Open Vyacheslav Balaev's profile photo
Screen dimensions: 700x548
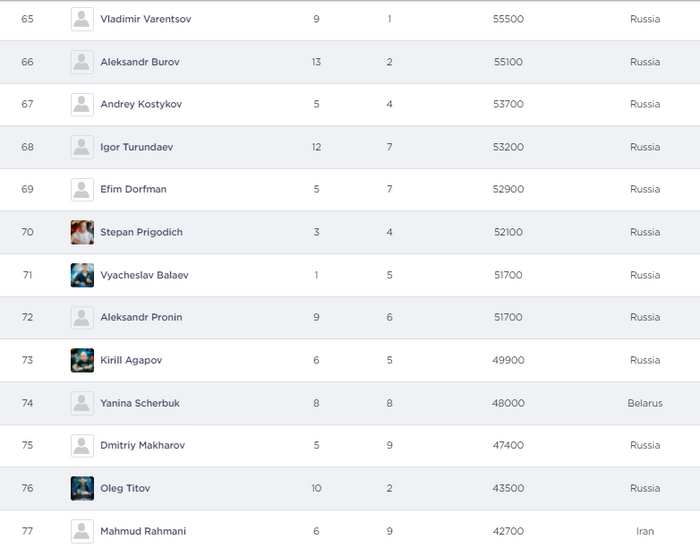pyautogui.click(x=82, y=275)
